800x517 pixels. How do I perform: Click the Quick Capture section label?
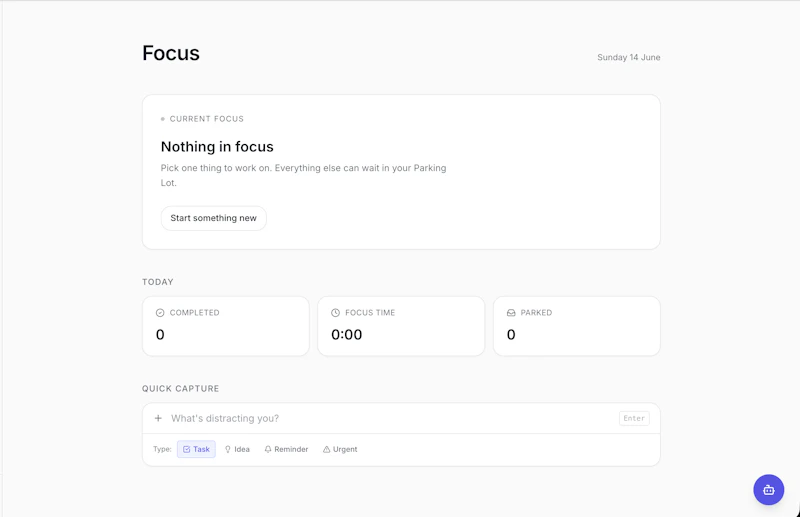tap(181, 388)
